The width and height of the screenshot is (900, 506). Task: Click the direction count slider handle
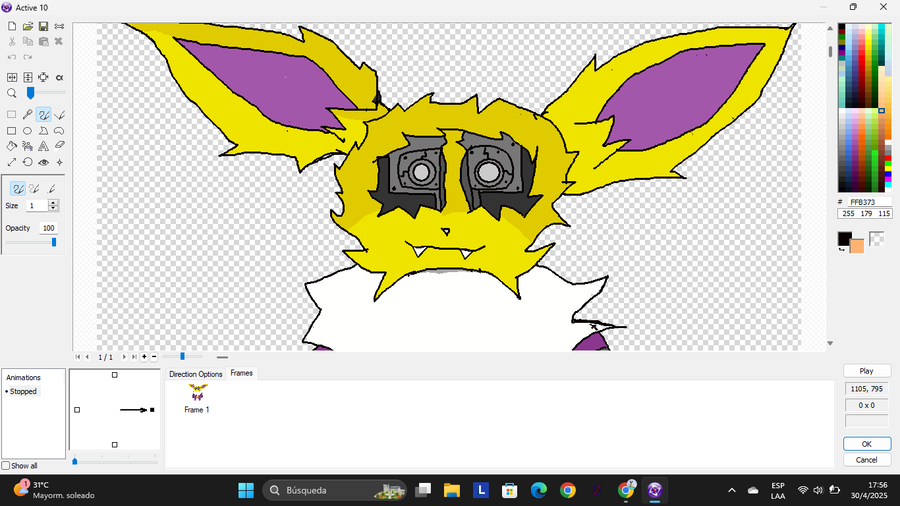click(x=75, y=461)
